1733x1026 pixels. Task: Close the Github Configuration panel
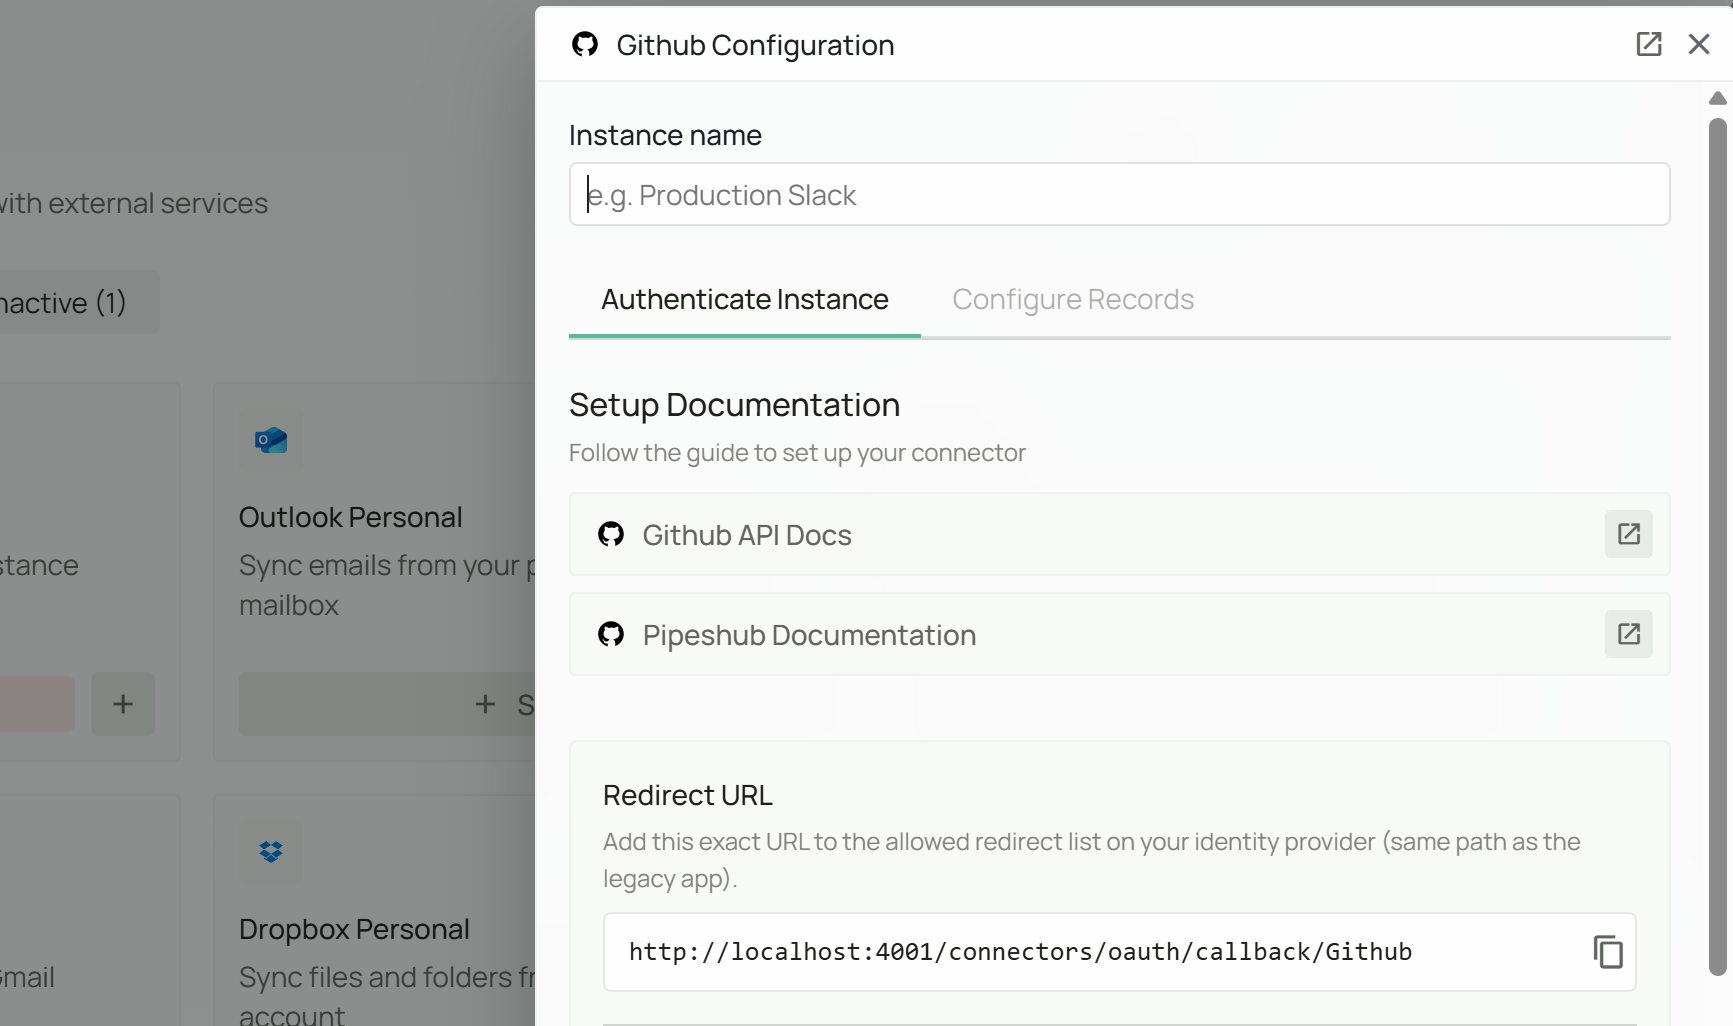click(1698, 44)
